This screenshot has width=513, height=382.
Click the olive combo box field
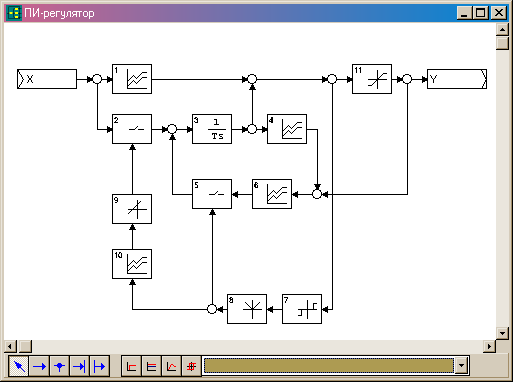[329, 366]
